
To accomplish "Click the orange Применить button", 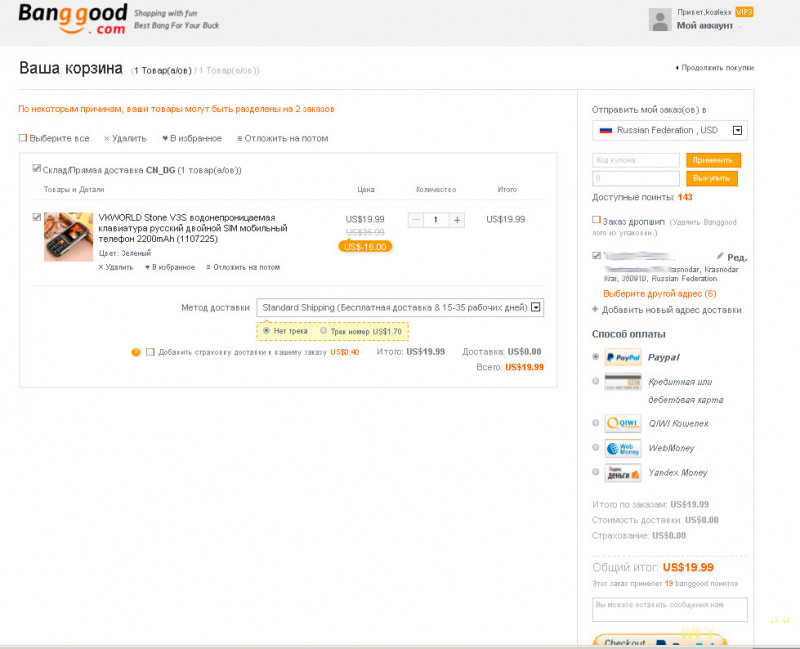I will [x=713, y=160].
